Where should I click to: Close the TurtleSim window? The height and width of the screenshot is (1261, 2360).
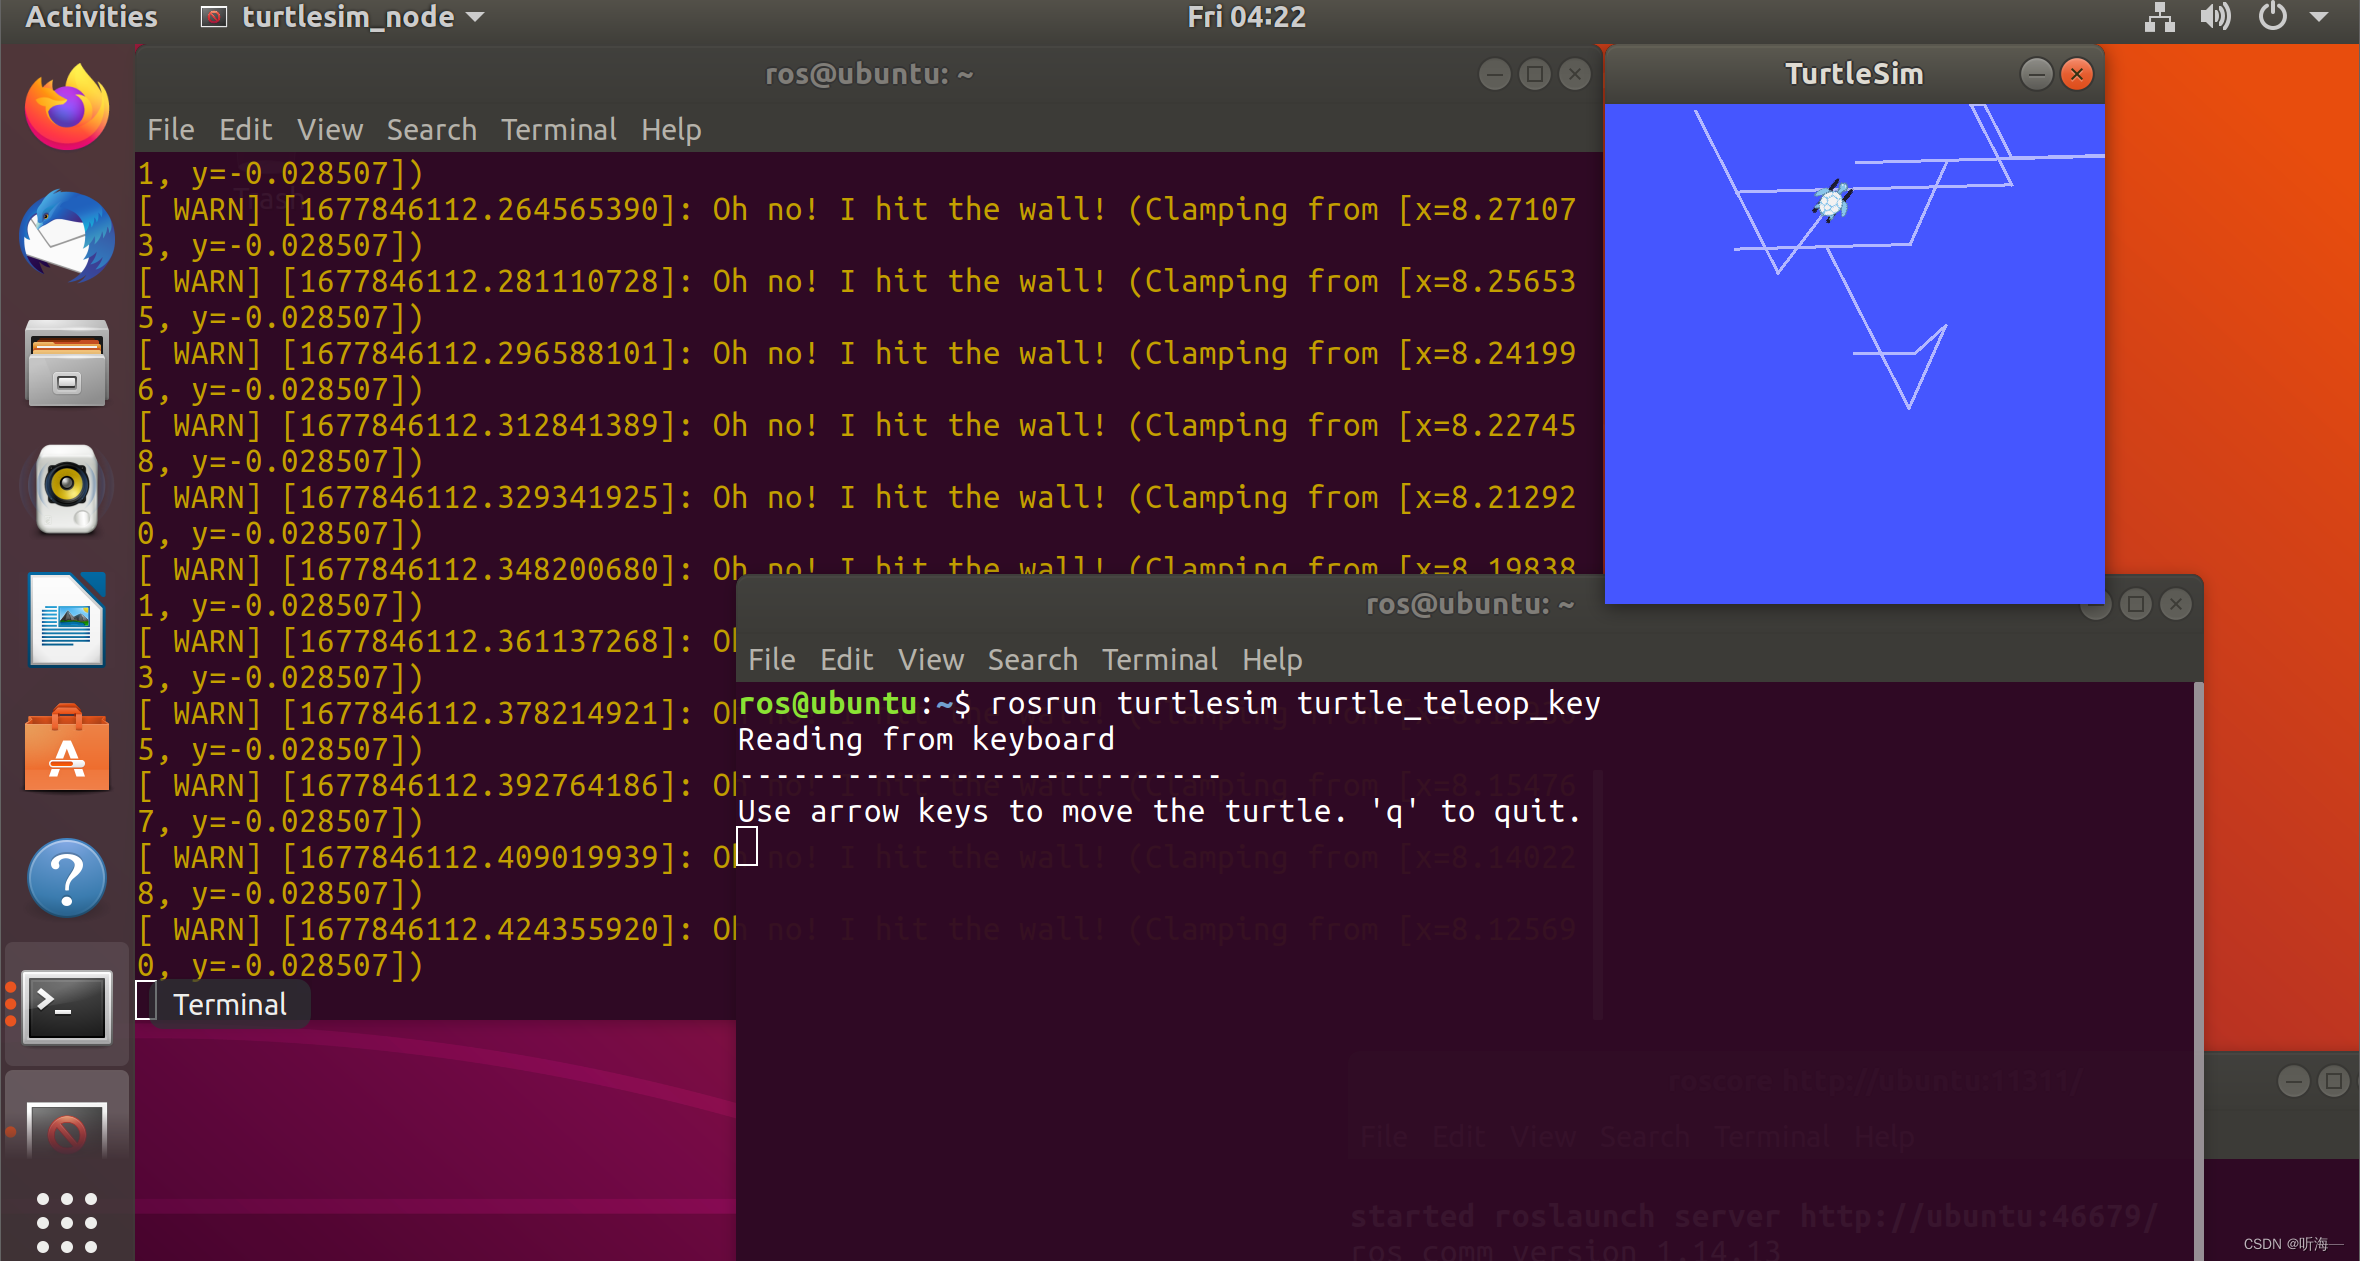click(2077, 74)
